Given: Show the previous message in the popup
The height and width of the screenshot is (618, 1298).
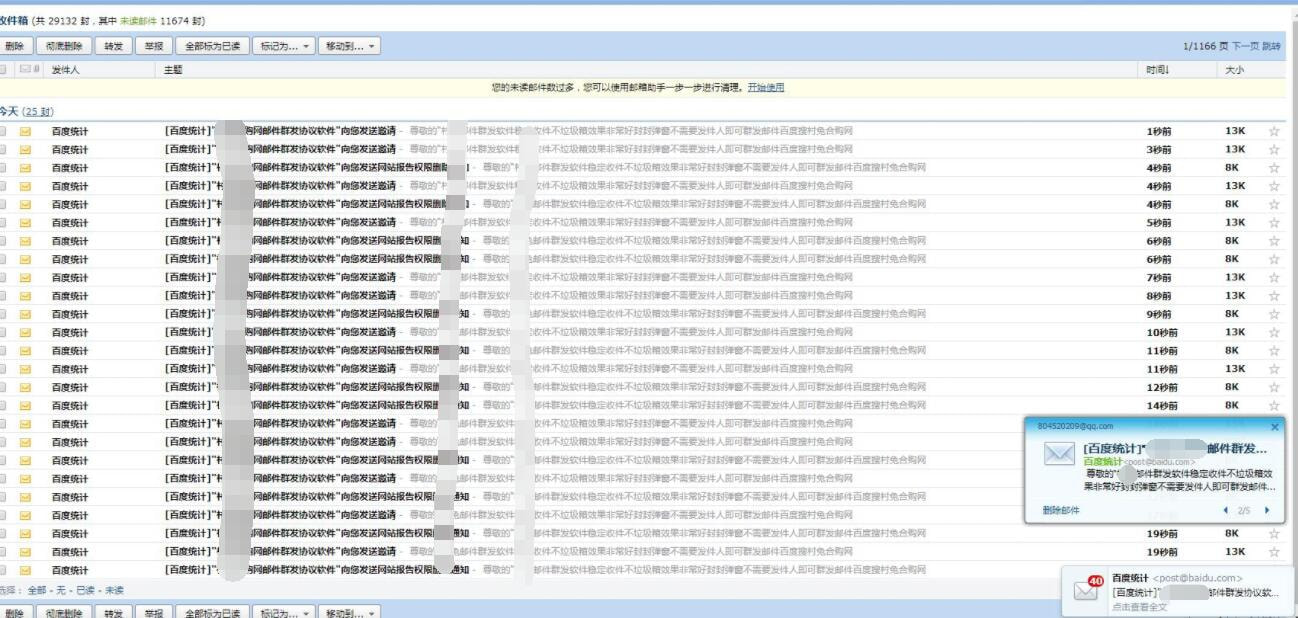Looking at the screenshot, I should 1227,510.
